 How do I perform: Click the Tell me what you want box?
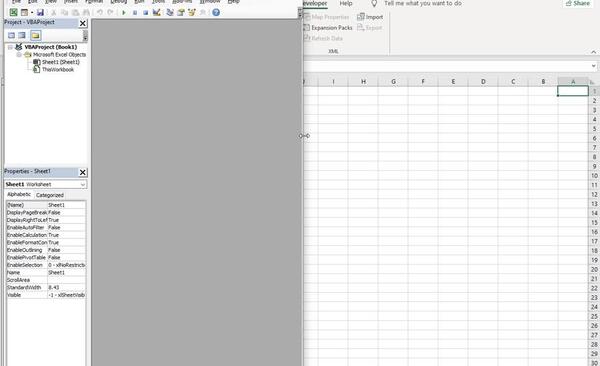(x=422, y=3)
